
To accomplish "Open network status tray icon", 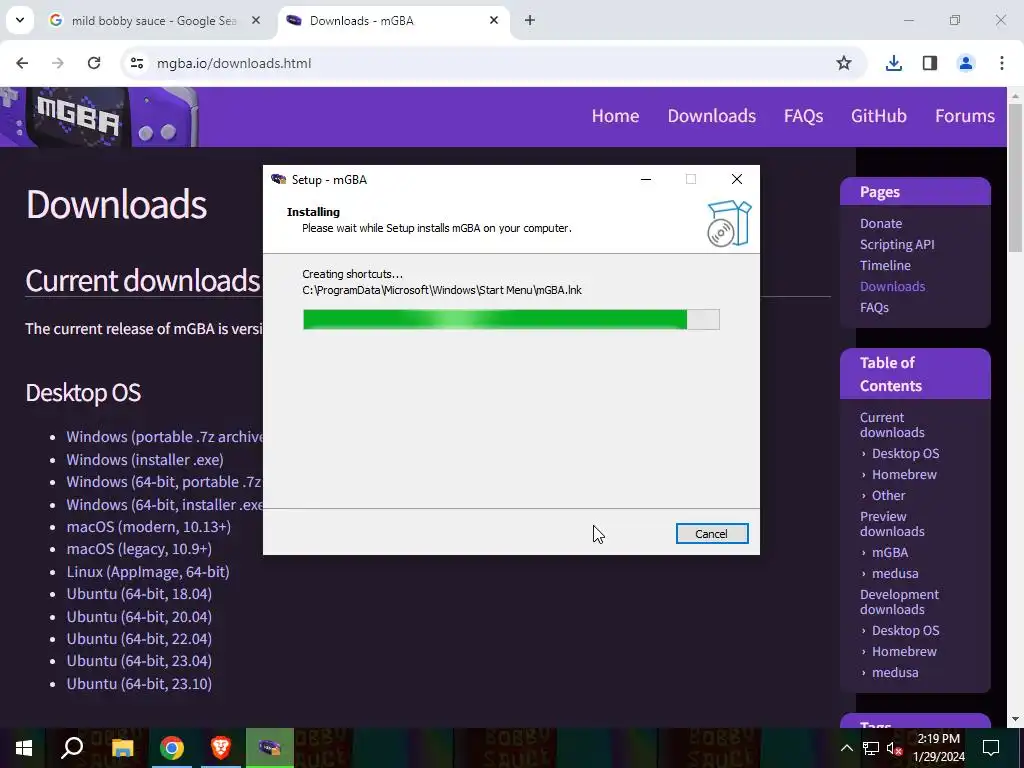I will point(871,748).
